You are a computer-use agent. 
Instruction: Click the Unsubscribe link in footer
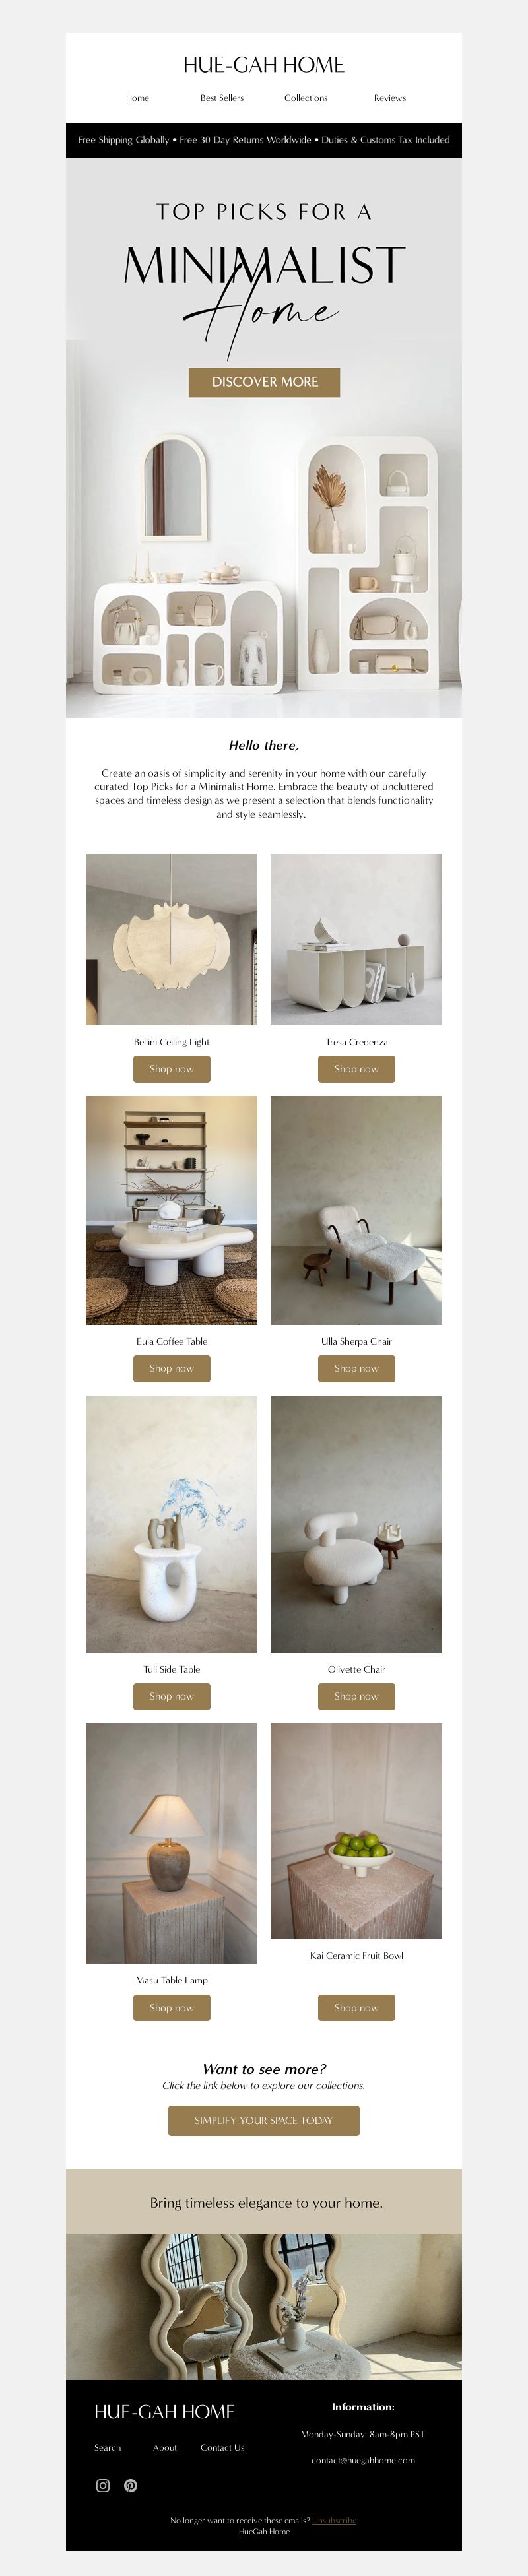tap(334, 2520)
